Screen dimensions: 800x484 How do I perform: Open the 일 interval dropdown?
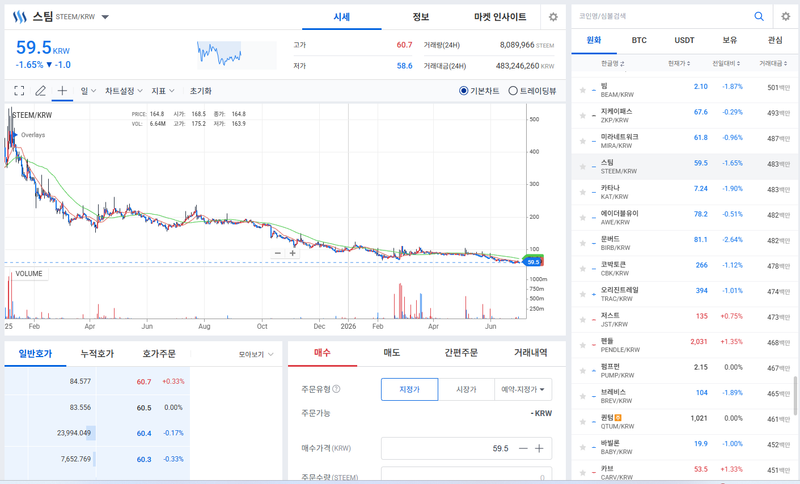88,91
